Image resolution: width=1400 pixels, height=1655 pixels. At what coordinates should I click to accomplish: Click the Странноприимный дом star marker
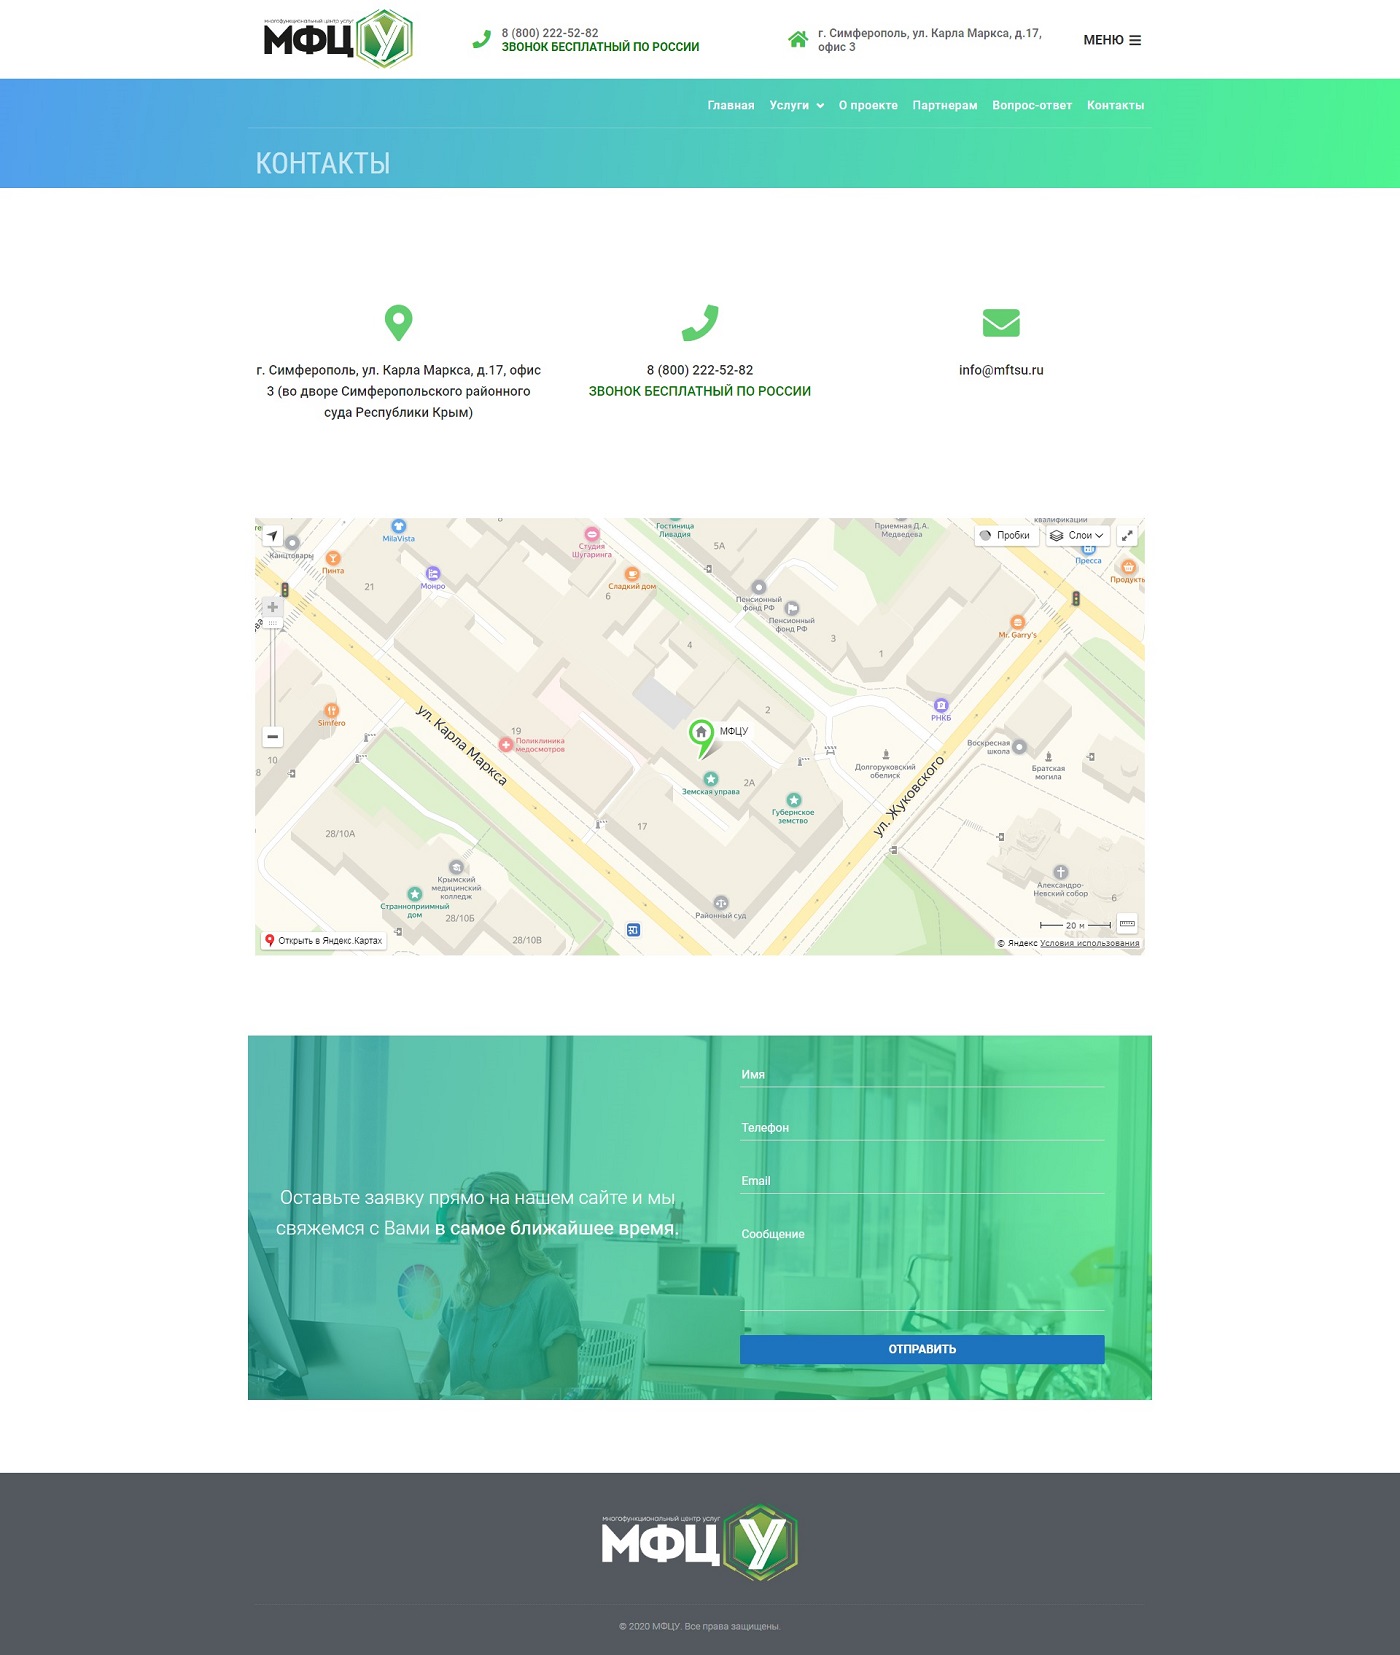point(414,894)
